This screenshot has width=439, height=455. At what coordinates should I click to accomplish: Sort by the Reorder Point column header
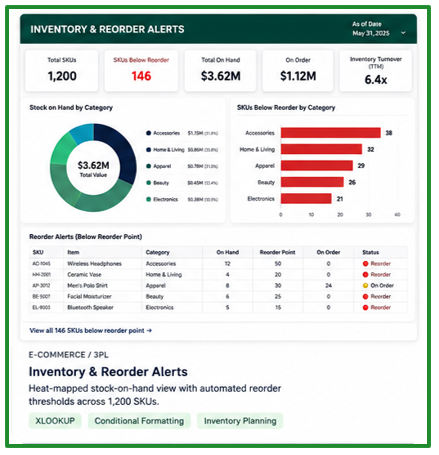278,252
